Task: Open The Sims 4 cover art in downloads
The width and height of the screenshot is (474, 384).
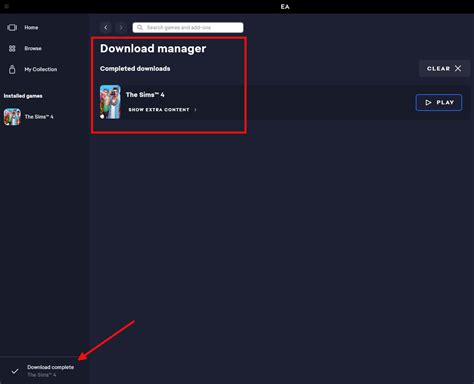Action: [x=110, y=102]
